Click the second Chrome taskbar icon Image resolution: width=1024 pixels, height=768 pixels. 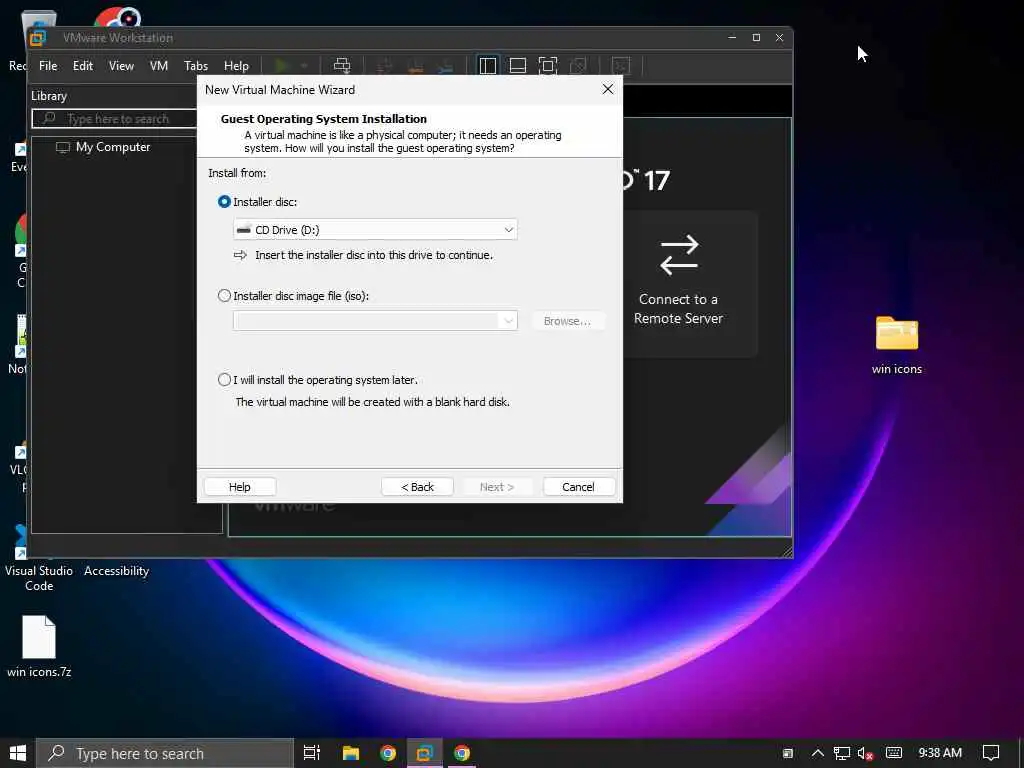[x=462, y=753]
